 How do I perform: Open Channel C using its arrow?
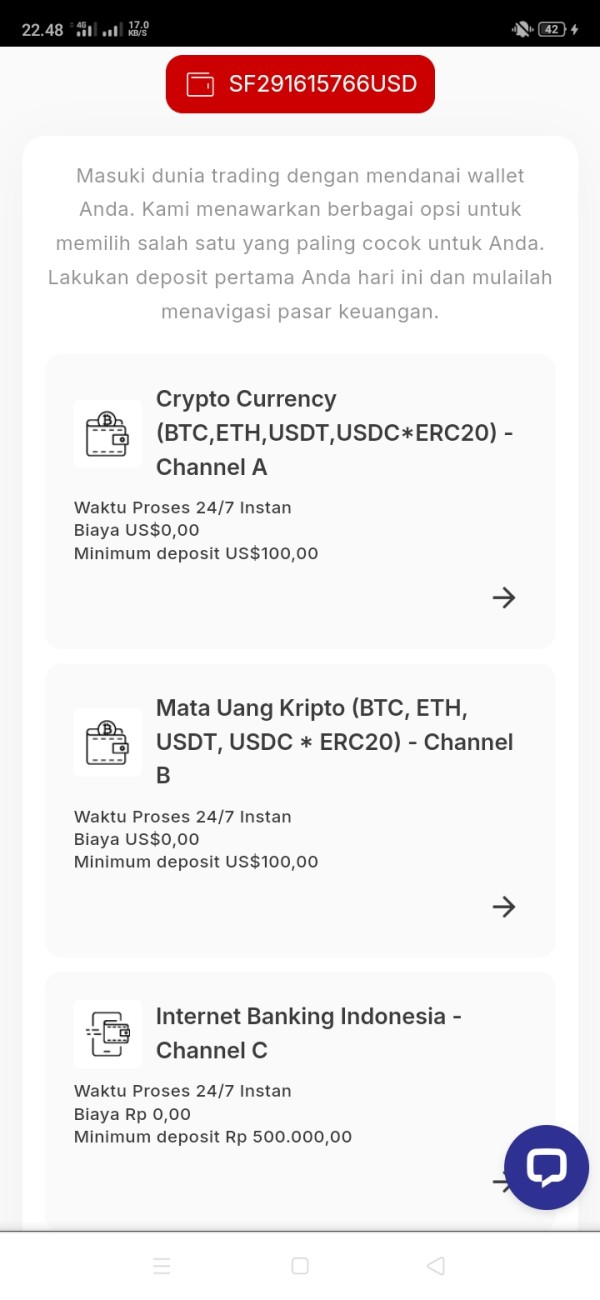(498, 1183)
